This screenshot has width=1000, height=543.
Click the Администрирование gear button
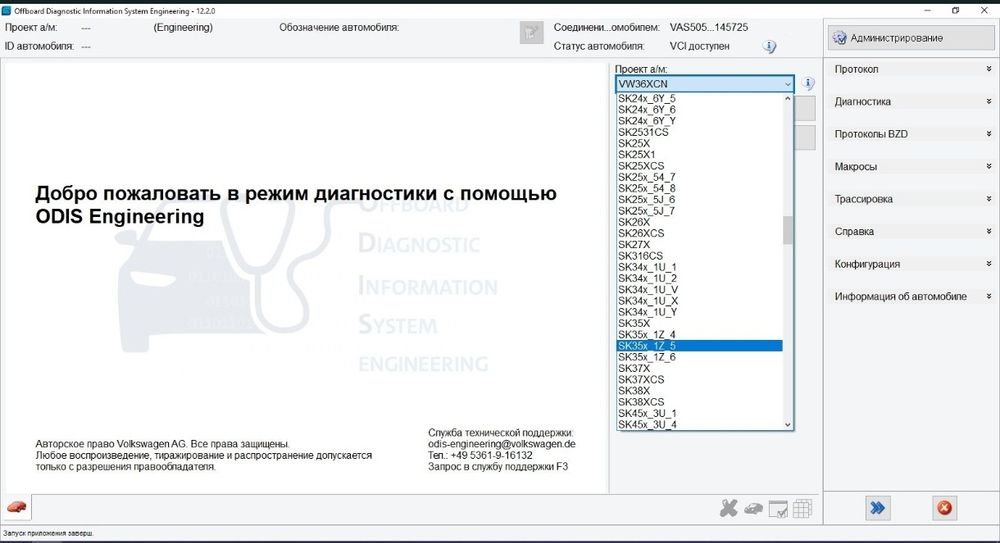(910, 38)
